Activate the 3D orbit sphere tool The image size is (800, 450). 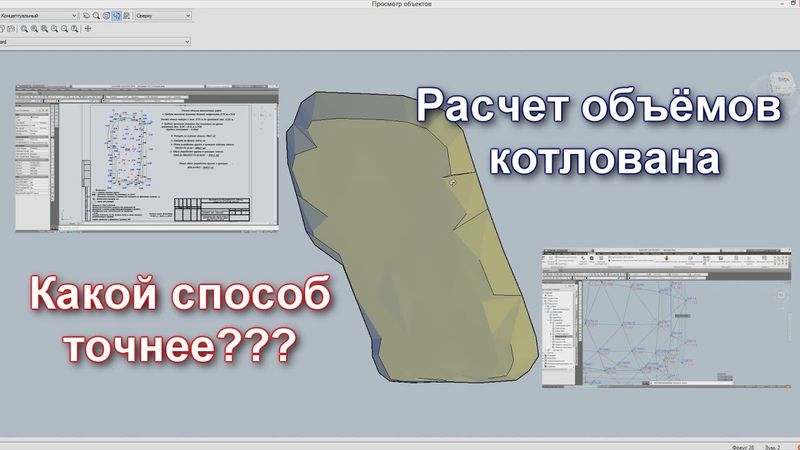tap(106, 16)
